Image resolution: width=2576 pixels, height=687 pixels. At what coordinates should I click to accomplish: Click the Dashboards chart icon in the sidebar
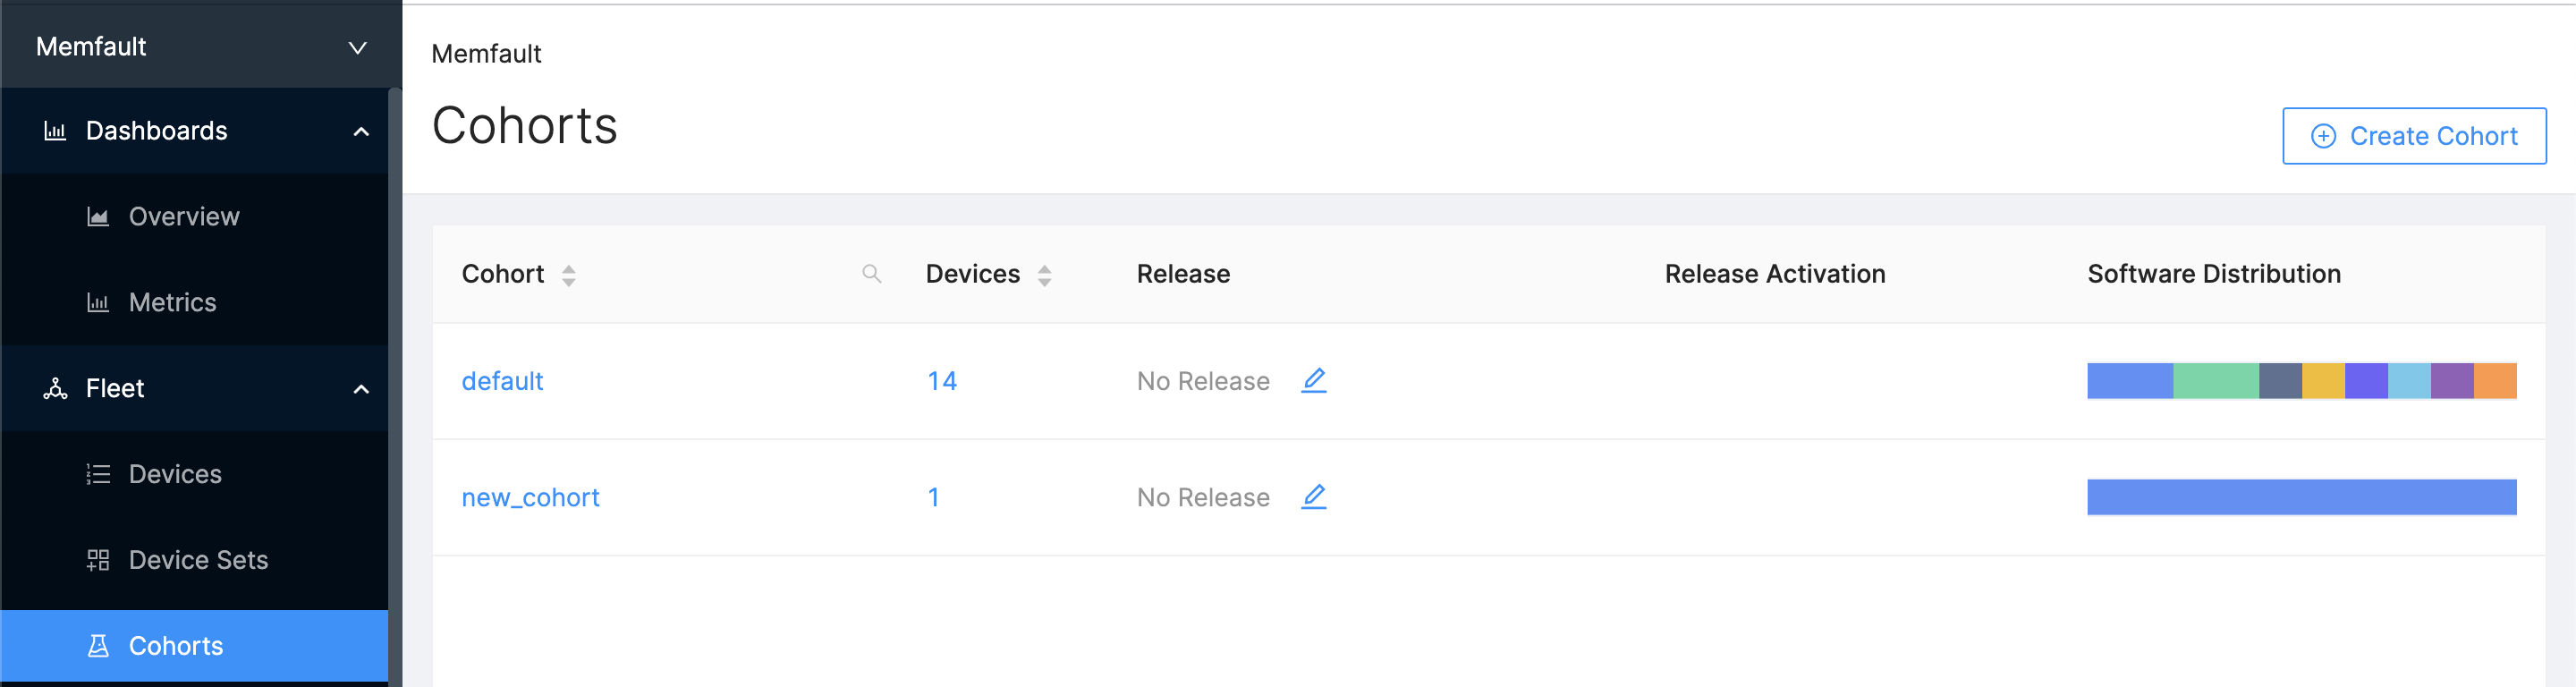point(55,131)
